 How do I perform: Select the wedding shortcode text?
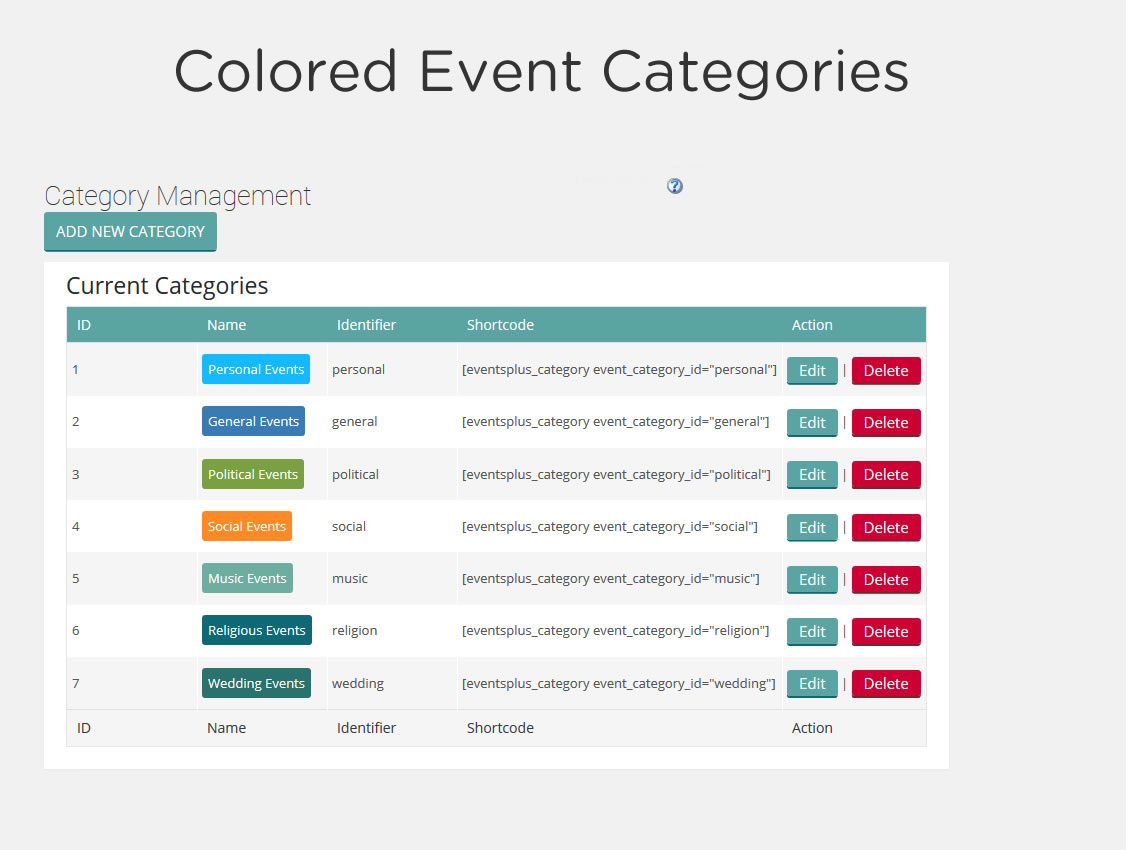[619, 683]
